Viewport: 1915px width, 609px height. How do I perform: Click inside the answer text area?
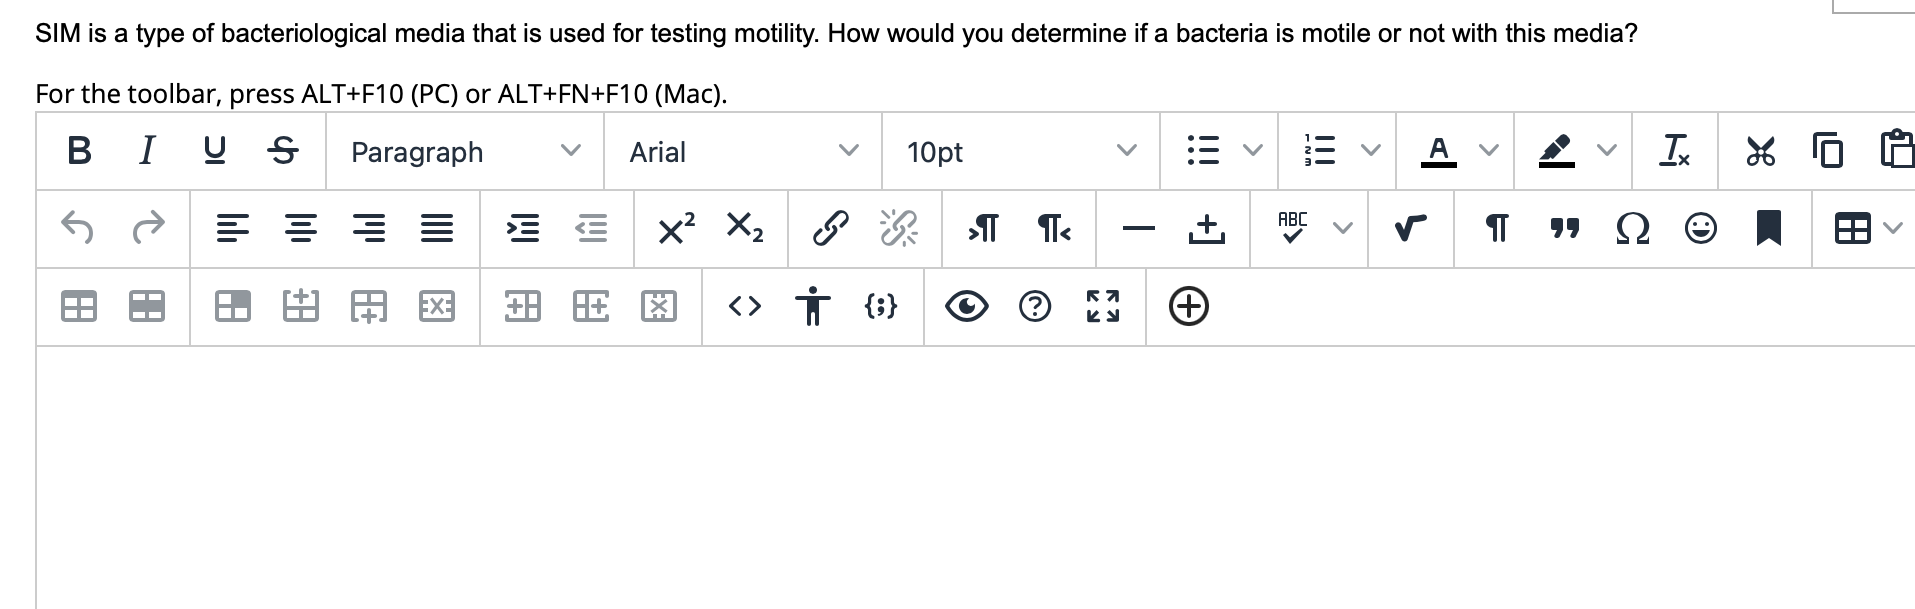[975, 477]
